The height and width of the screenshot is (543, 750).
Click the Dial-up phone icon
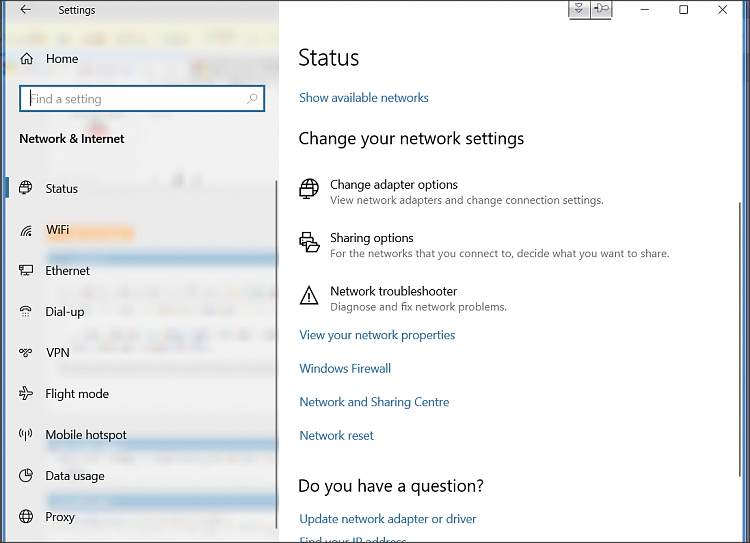pyautogui.click(x=26, y=311)
